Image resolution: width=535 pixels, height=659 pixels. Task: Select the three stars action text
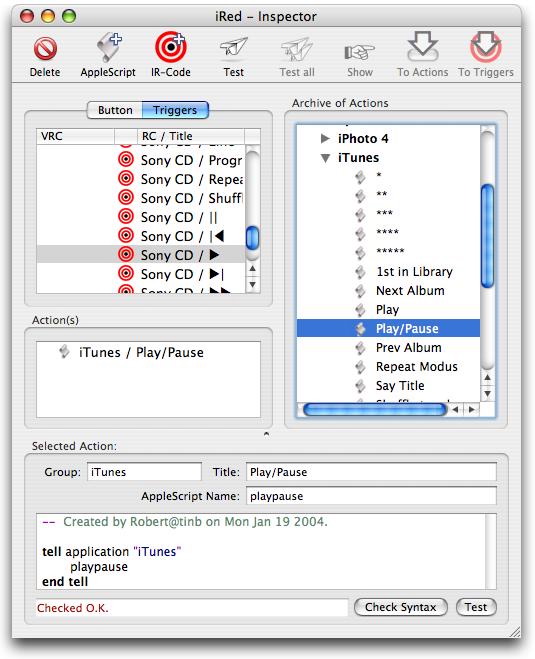[384, 214]
